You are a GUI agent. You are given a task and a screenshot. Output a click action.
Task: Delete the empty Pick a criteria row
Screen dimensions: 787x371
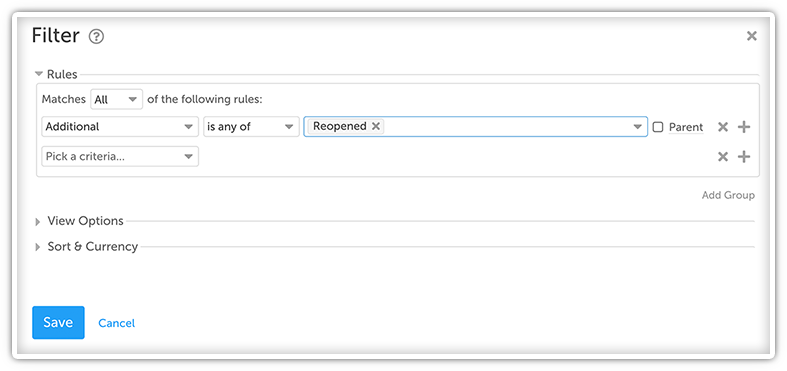[723, 157]
